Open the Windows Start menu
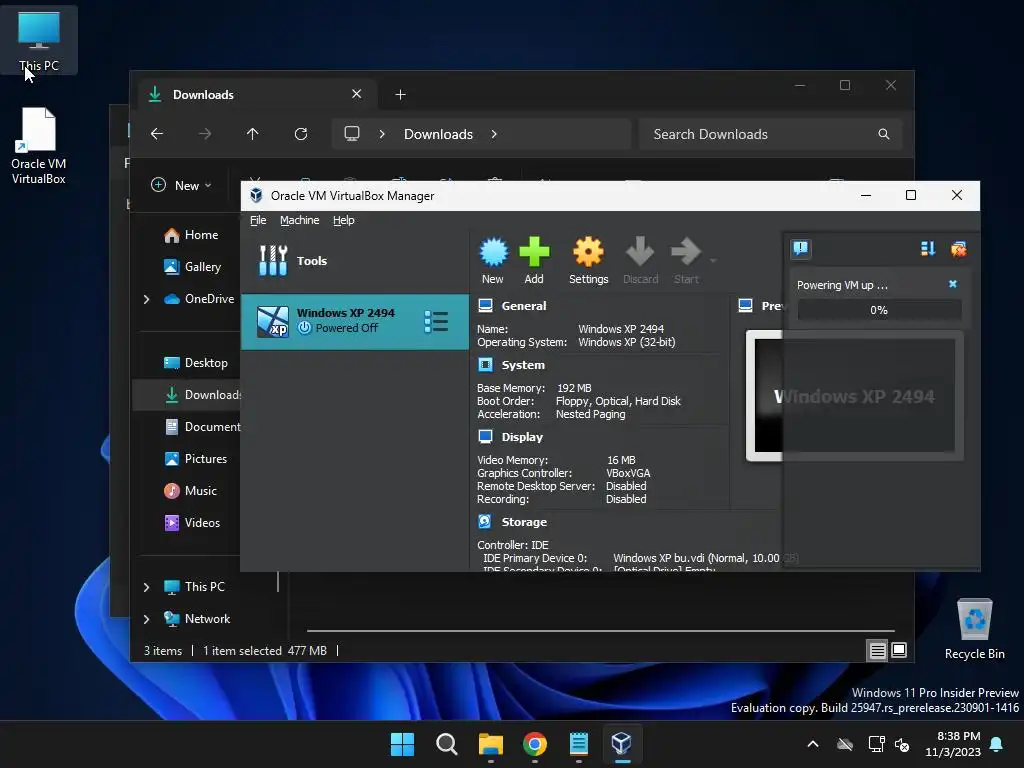Screen dimensions: 1024x768 point(402,744)
